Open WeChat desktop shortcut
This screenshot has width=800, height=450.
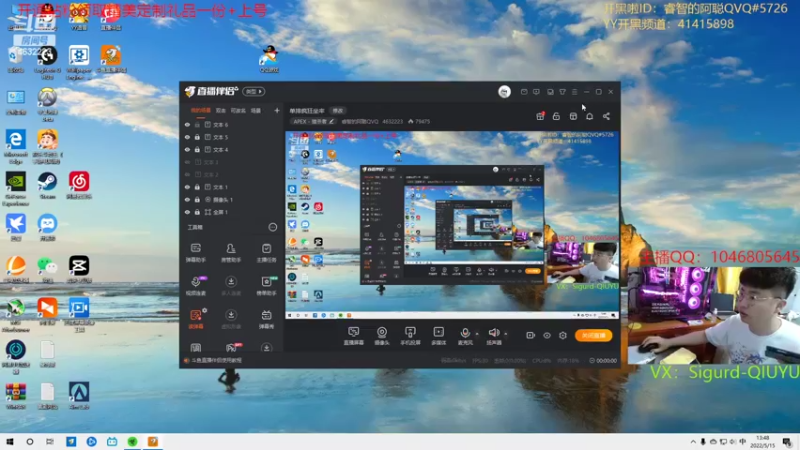tap(47, 270)
